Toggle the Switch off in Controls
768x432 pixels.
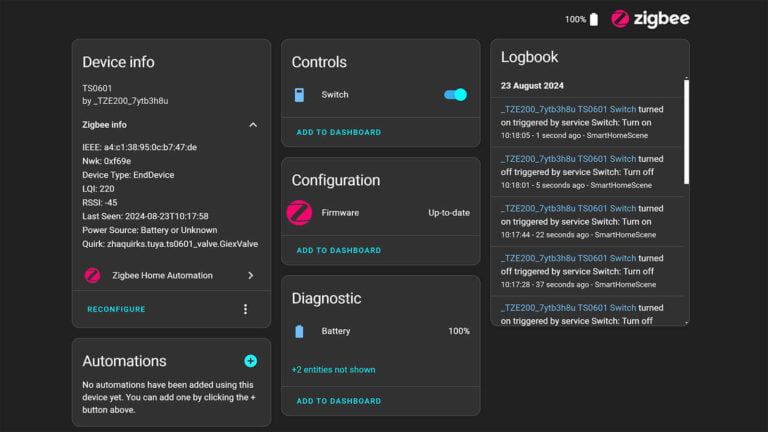coord(455,95)
